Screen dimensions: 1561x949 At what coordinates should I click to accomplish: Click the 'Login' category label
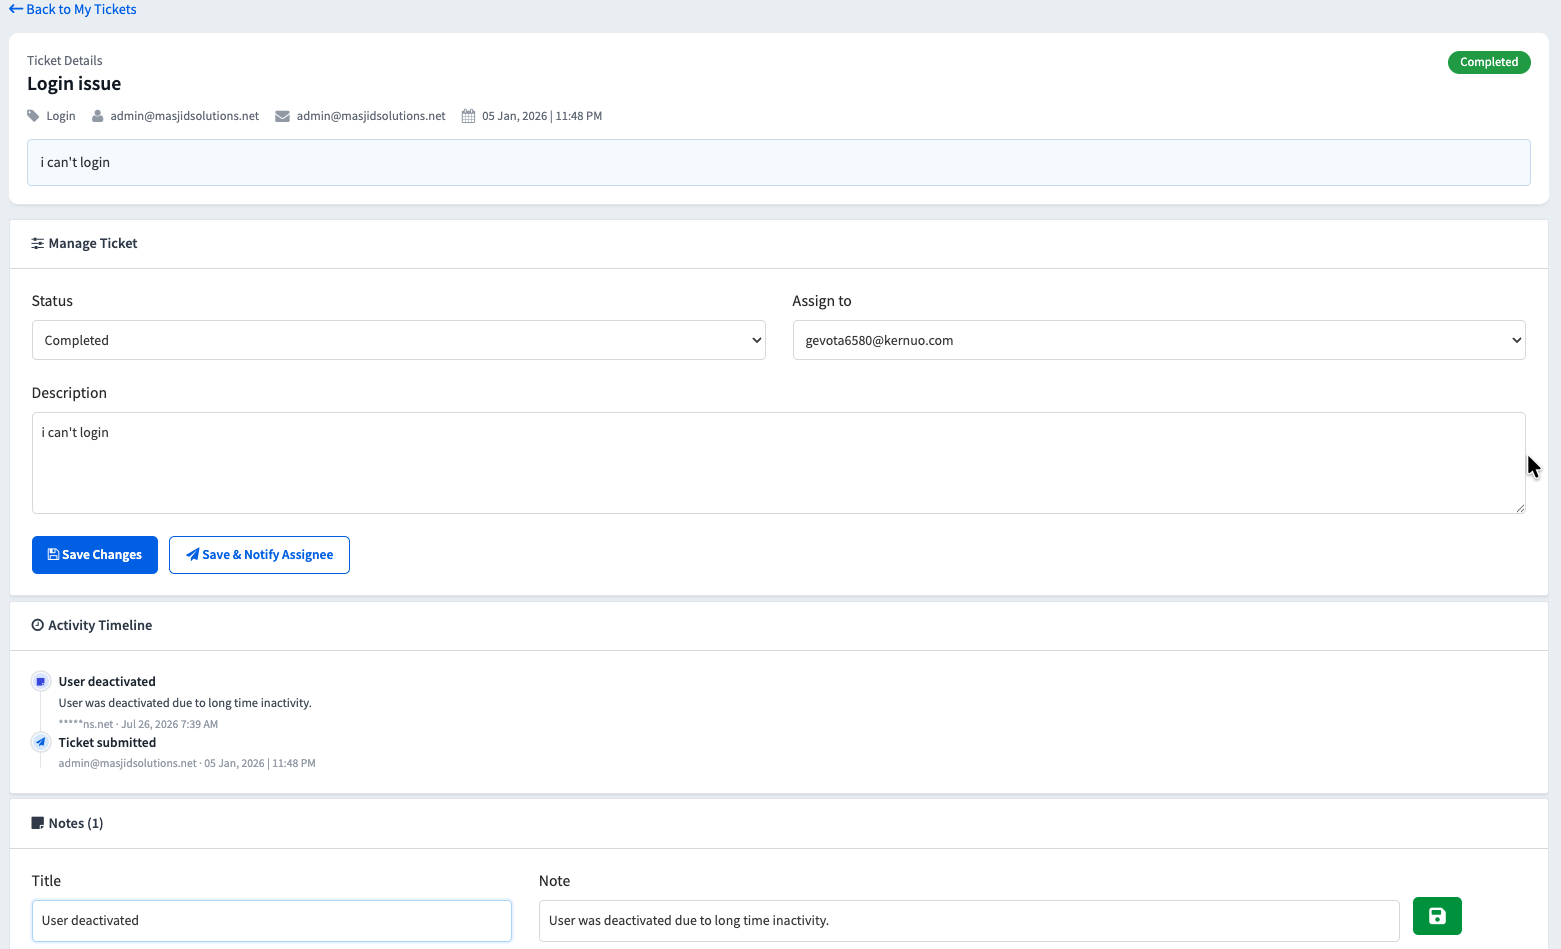pos(61,116)
